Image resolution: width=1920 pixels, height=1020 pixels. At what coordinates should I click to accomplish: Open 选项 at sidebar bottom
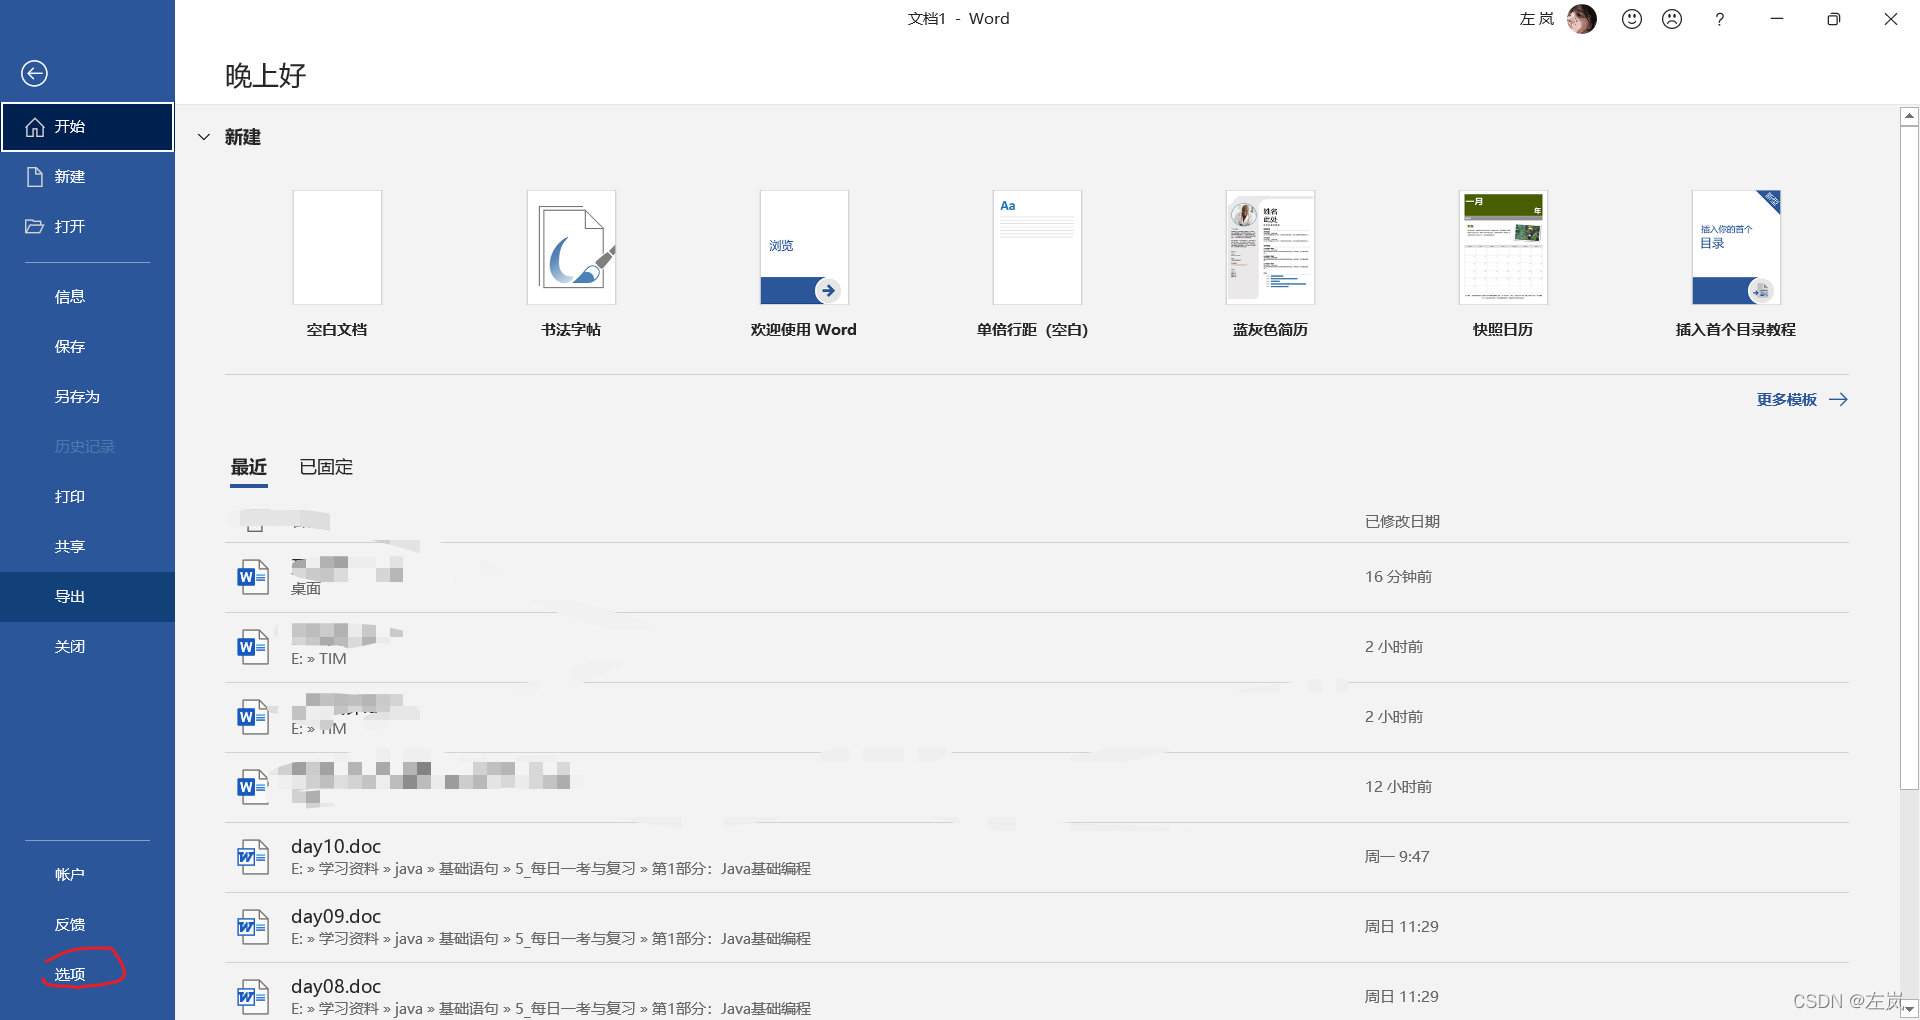(87, 975)
